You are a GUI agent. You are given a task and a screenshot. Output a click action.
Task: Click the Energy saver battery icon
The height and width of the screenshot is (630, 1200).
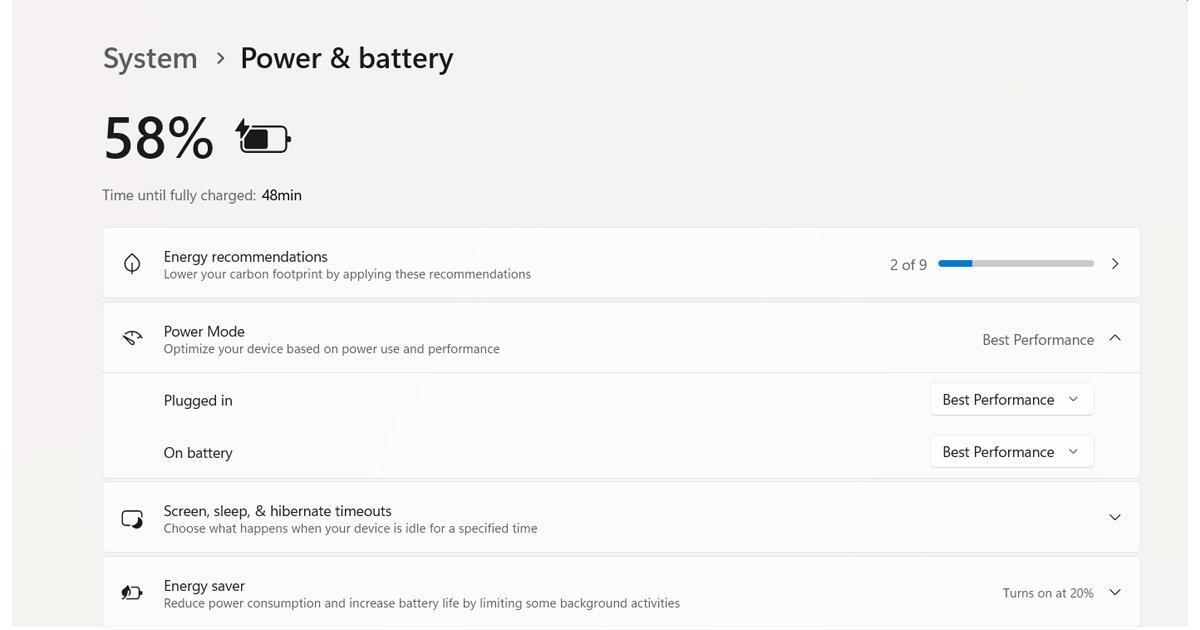tap(132, 593)
